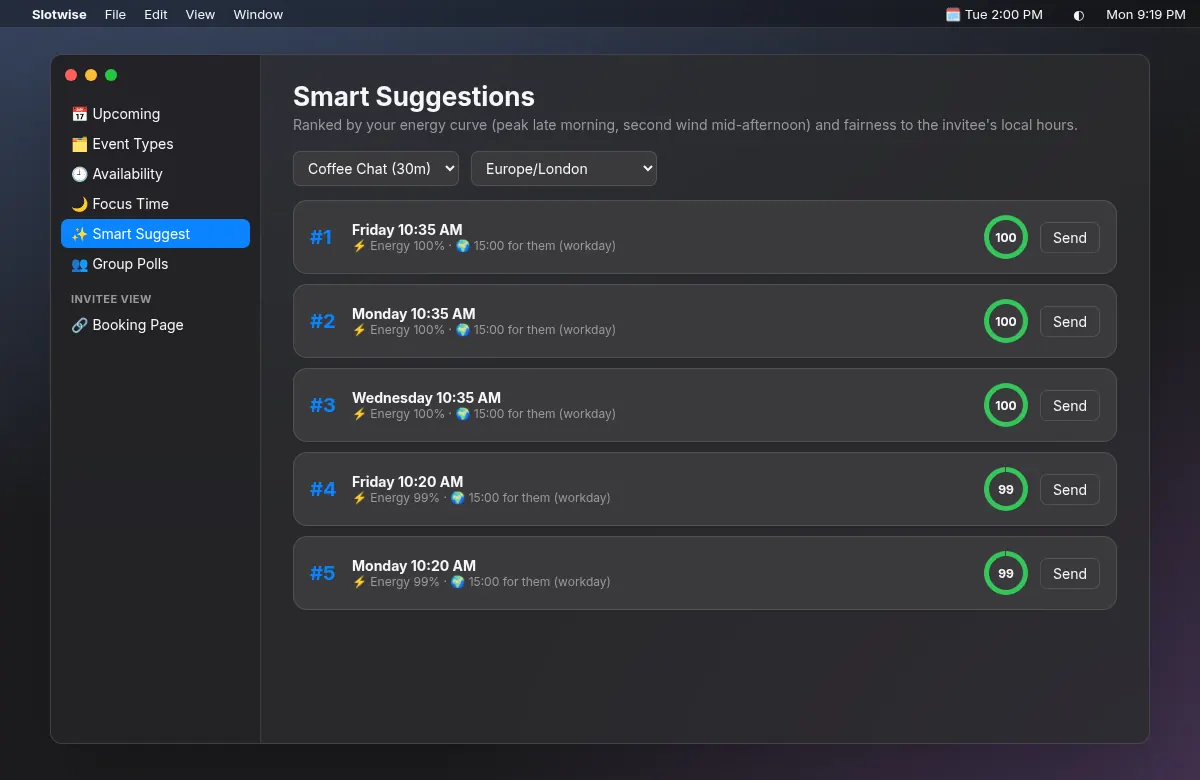Send the Wednesday 10:35 AM suggestion
Viewport: 1200px width, 780px height.
(x=1070, y=406)
